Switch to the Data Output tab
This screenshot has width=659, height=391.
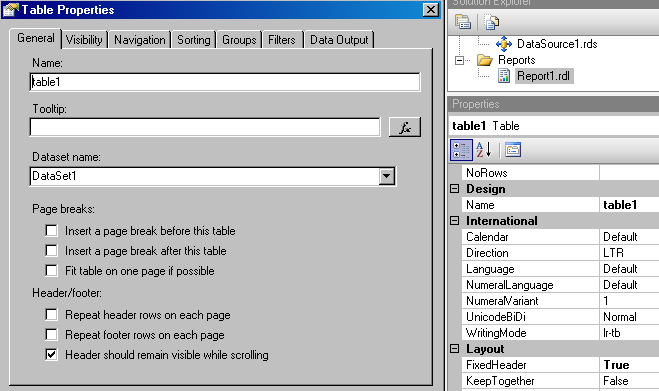click(339, 40)
